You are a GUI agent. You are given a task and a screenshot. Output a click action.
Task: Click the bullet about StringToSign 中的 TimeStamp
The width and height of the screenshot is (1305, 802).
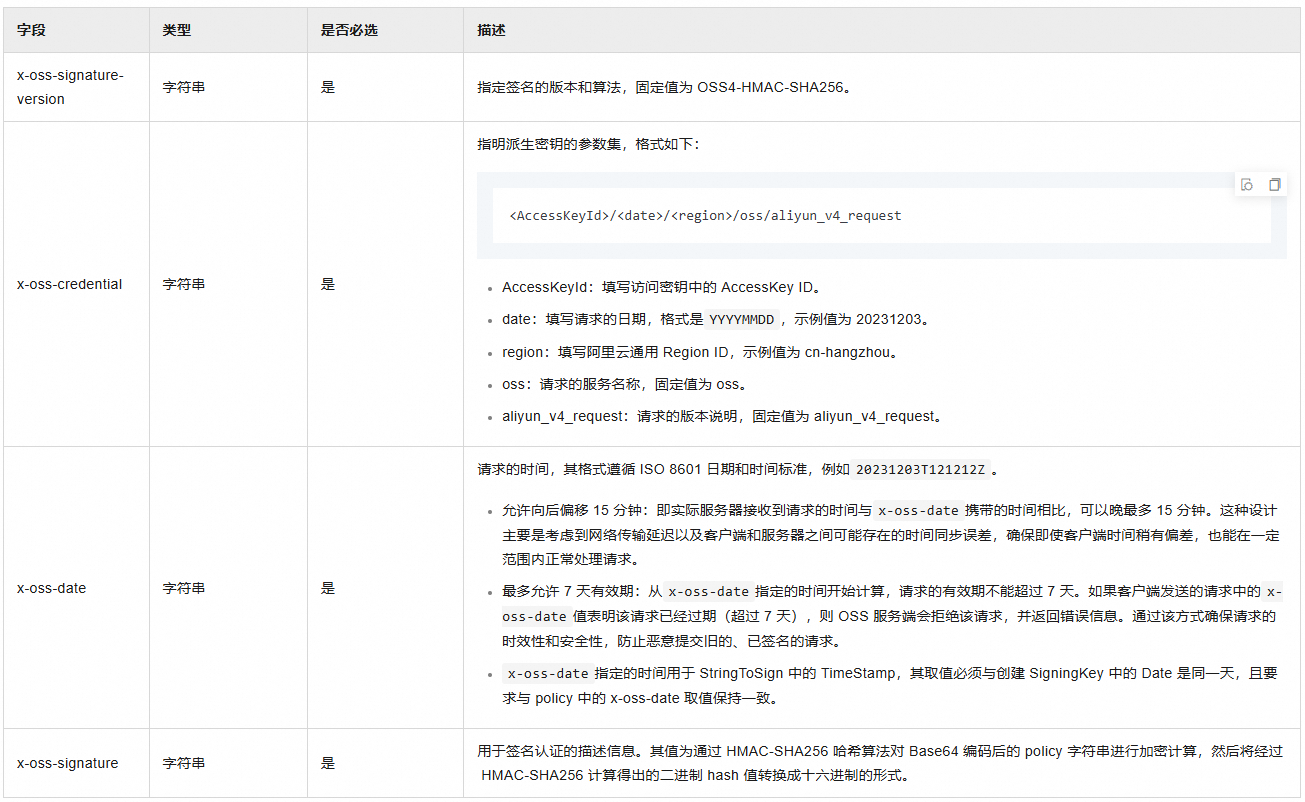(890, 686)
